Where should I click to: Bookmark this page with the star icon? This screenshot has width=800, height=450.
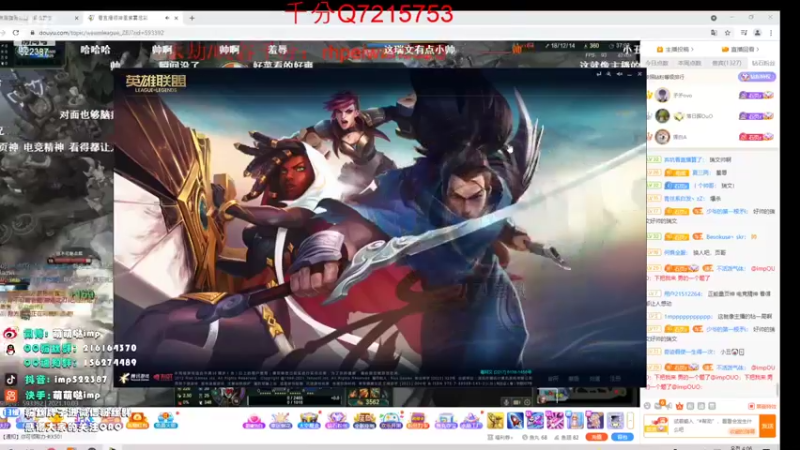point(728,33)
